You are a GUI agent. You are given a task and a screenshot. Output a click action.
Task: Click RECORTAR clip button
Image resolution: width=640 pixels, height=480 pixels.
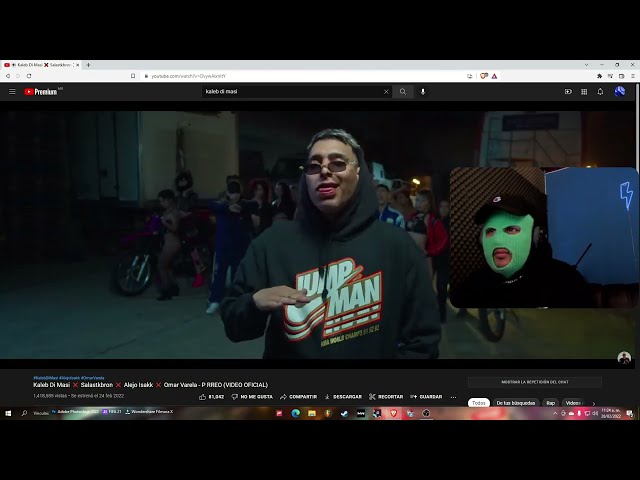tap(386, 397)
